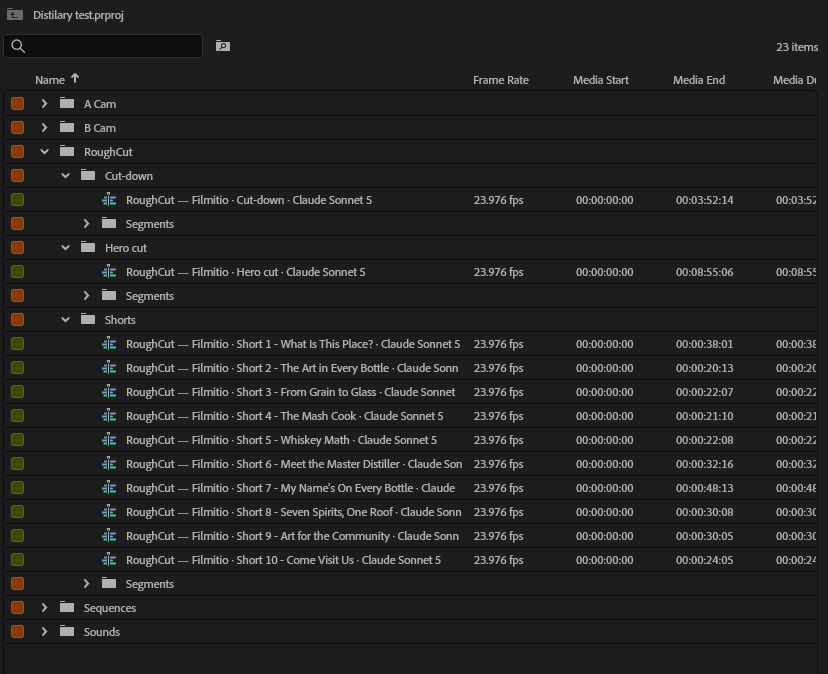Click inside the project search field
Screen dimensions: 828x674
point(103,46)
